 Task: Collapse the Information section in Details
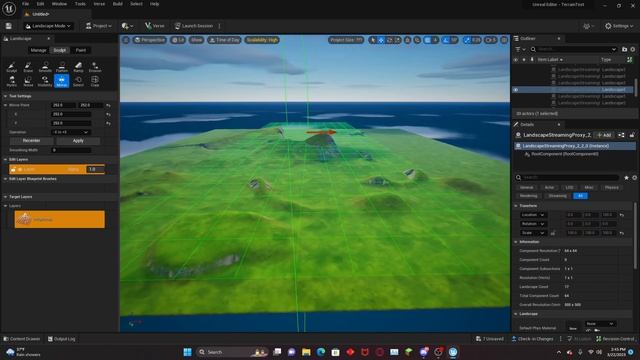click(516, 242)
